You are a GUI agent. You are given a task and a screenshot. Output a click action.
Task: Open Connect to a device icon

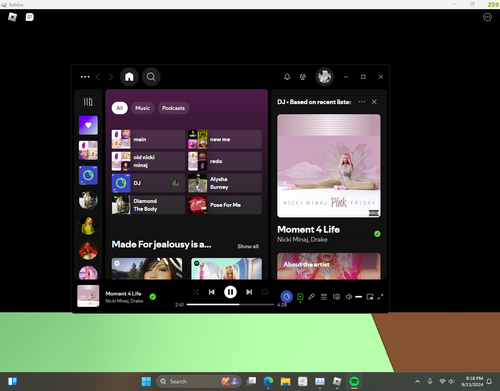(336, 297)
